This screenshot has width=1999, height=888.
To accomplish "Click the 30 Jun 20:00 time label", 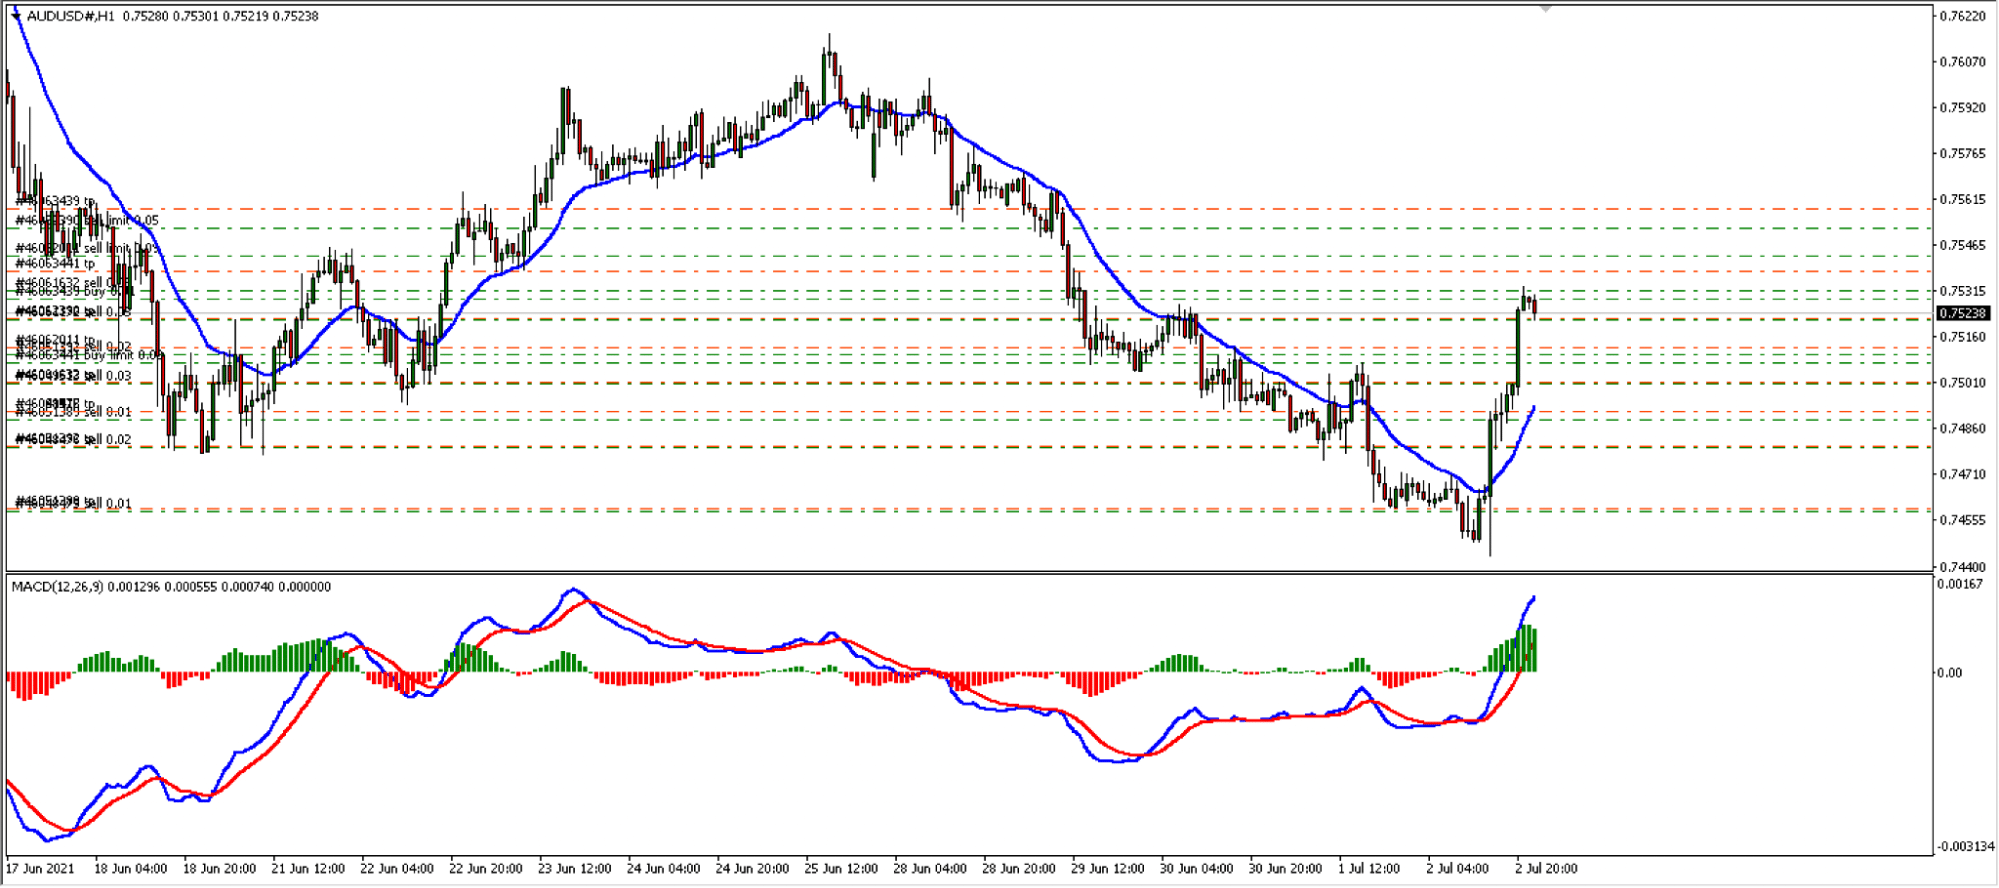I will click(x=1286, y=868).
